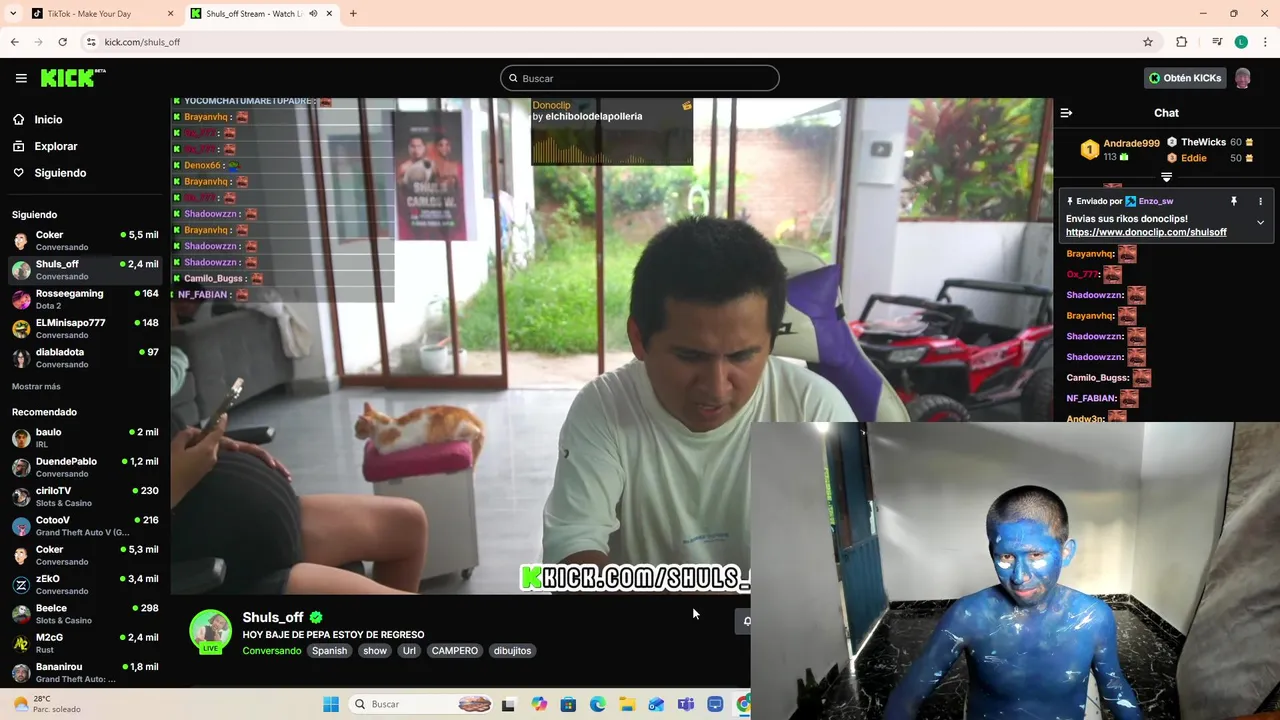The width and height of the screenshot is (1280, 720).
Task: Expand the pinned message chevron
Action: tap(1260, 222)
